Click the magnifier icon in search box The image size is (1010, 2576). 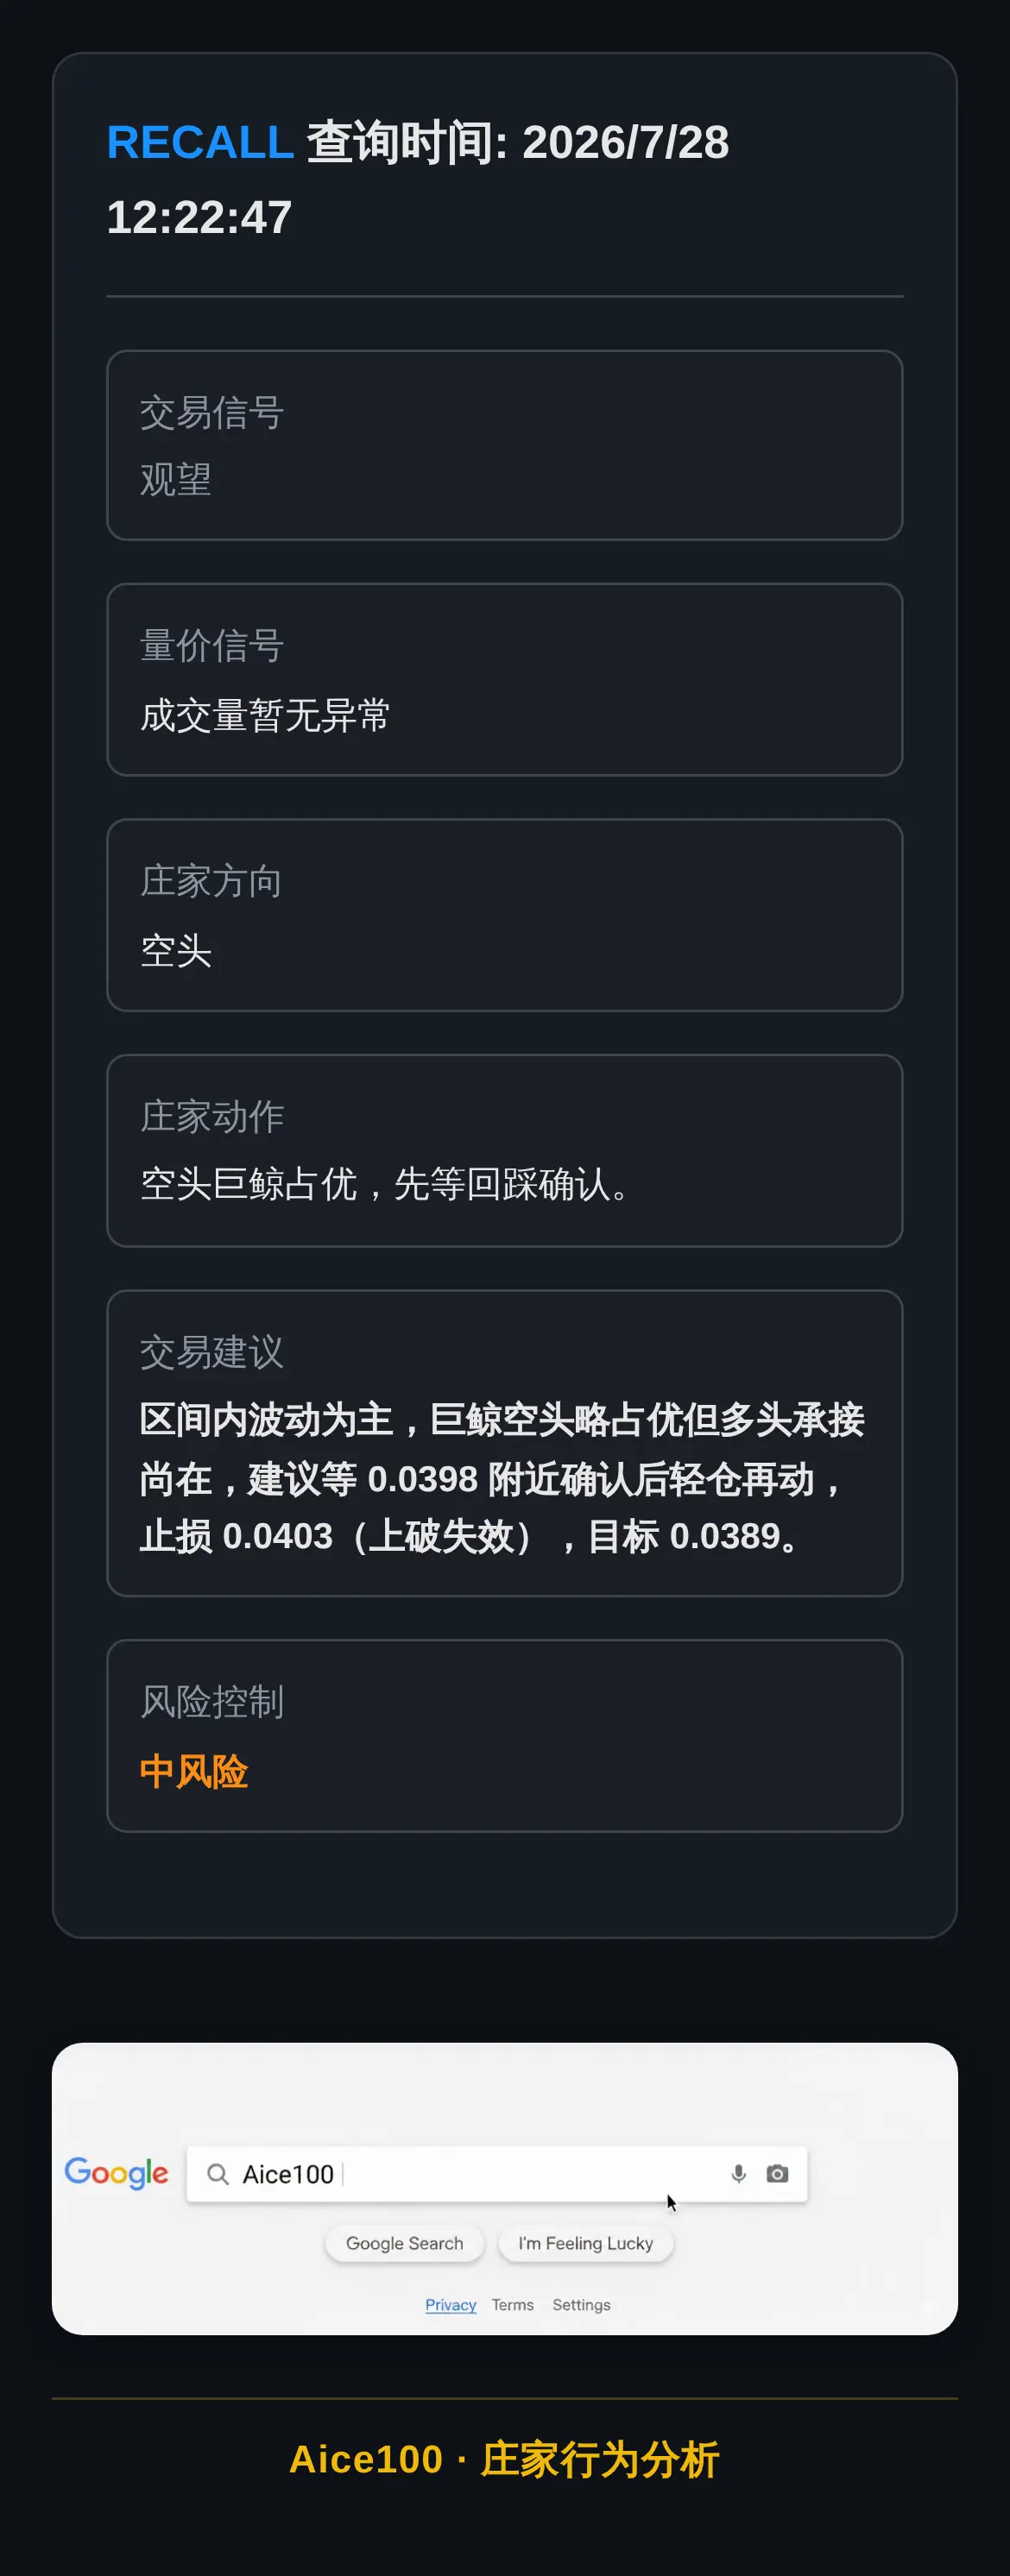[217, 2174]
